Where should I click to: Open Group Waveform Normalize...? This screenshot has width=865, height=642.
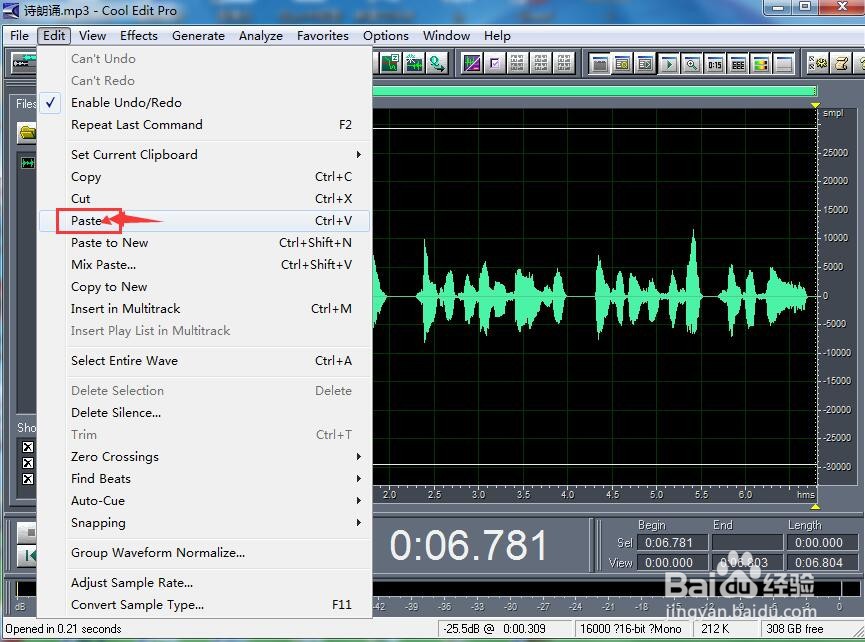point(204,553)
